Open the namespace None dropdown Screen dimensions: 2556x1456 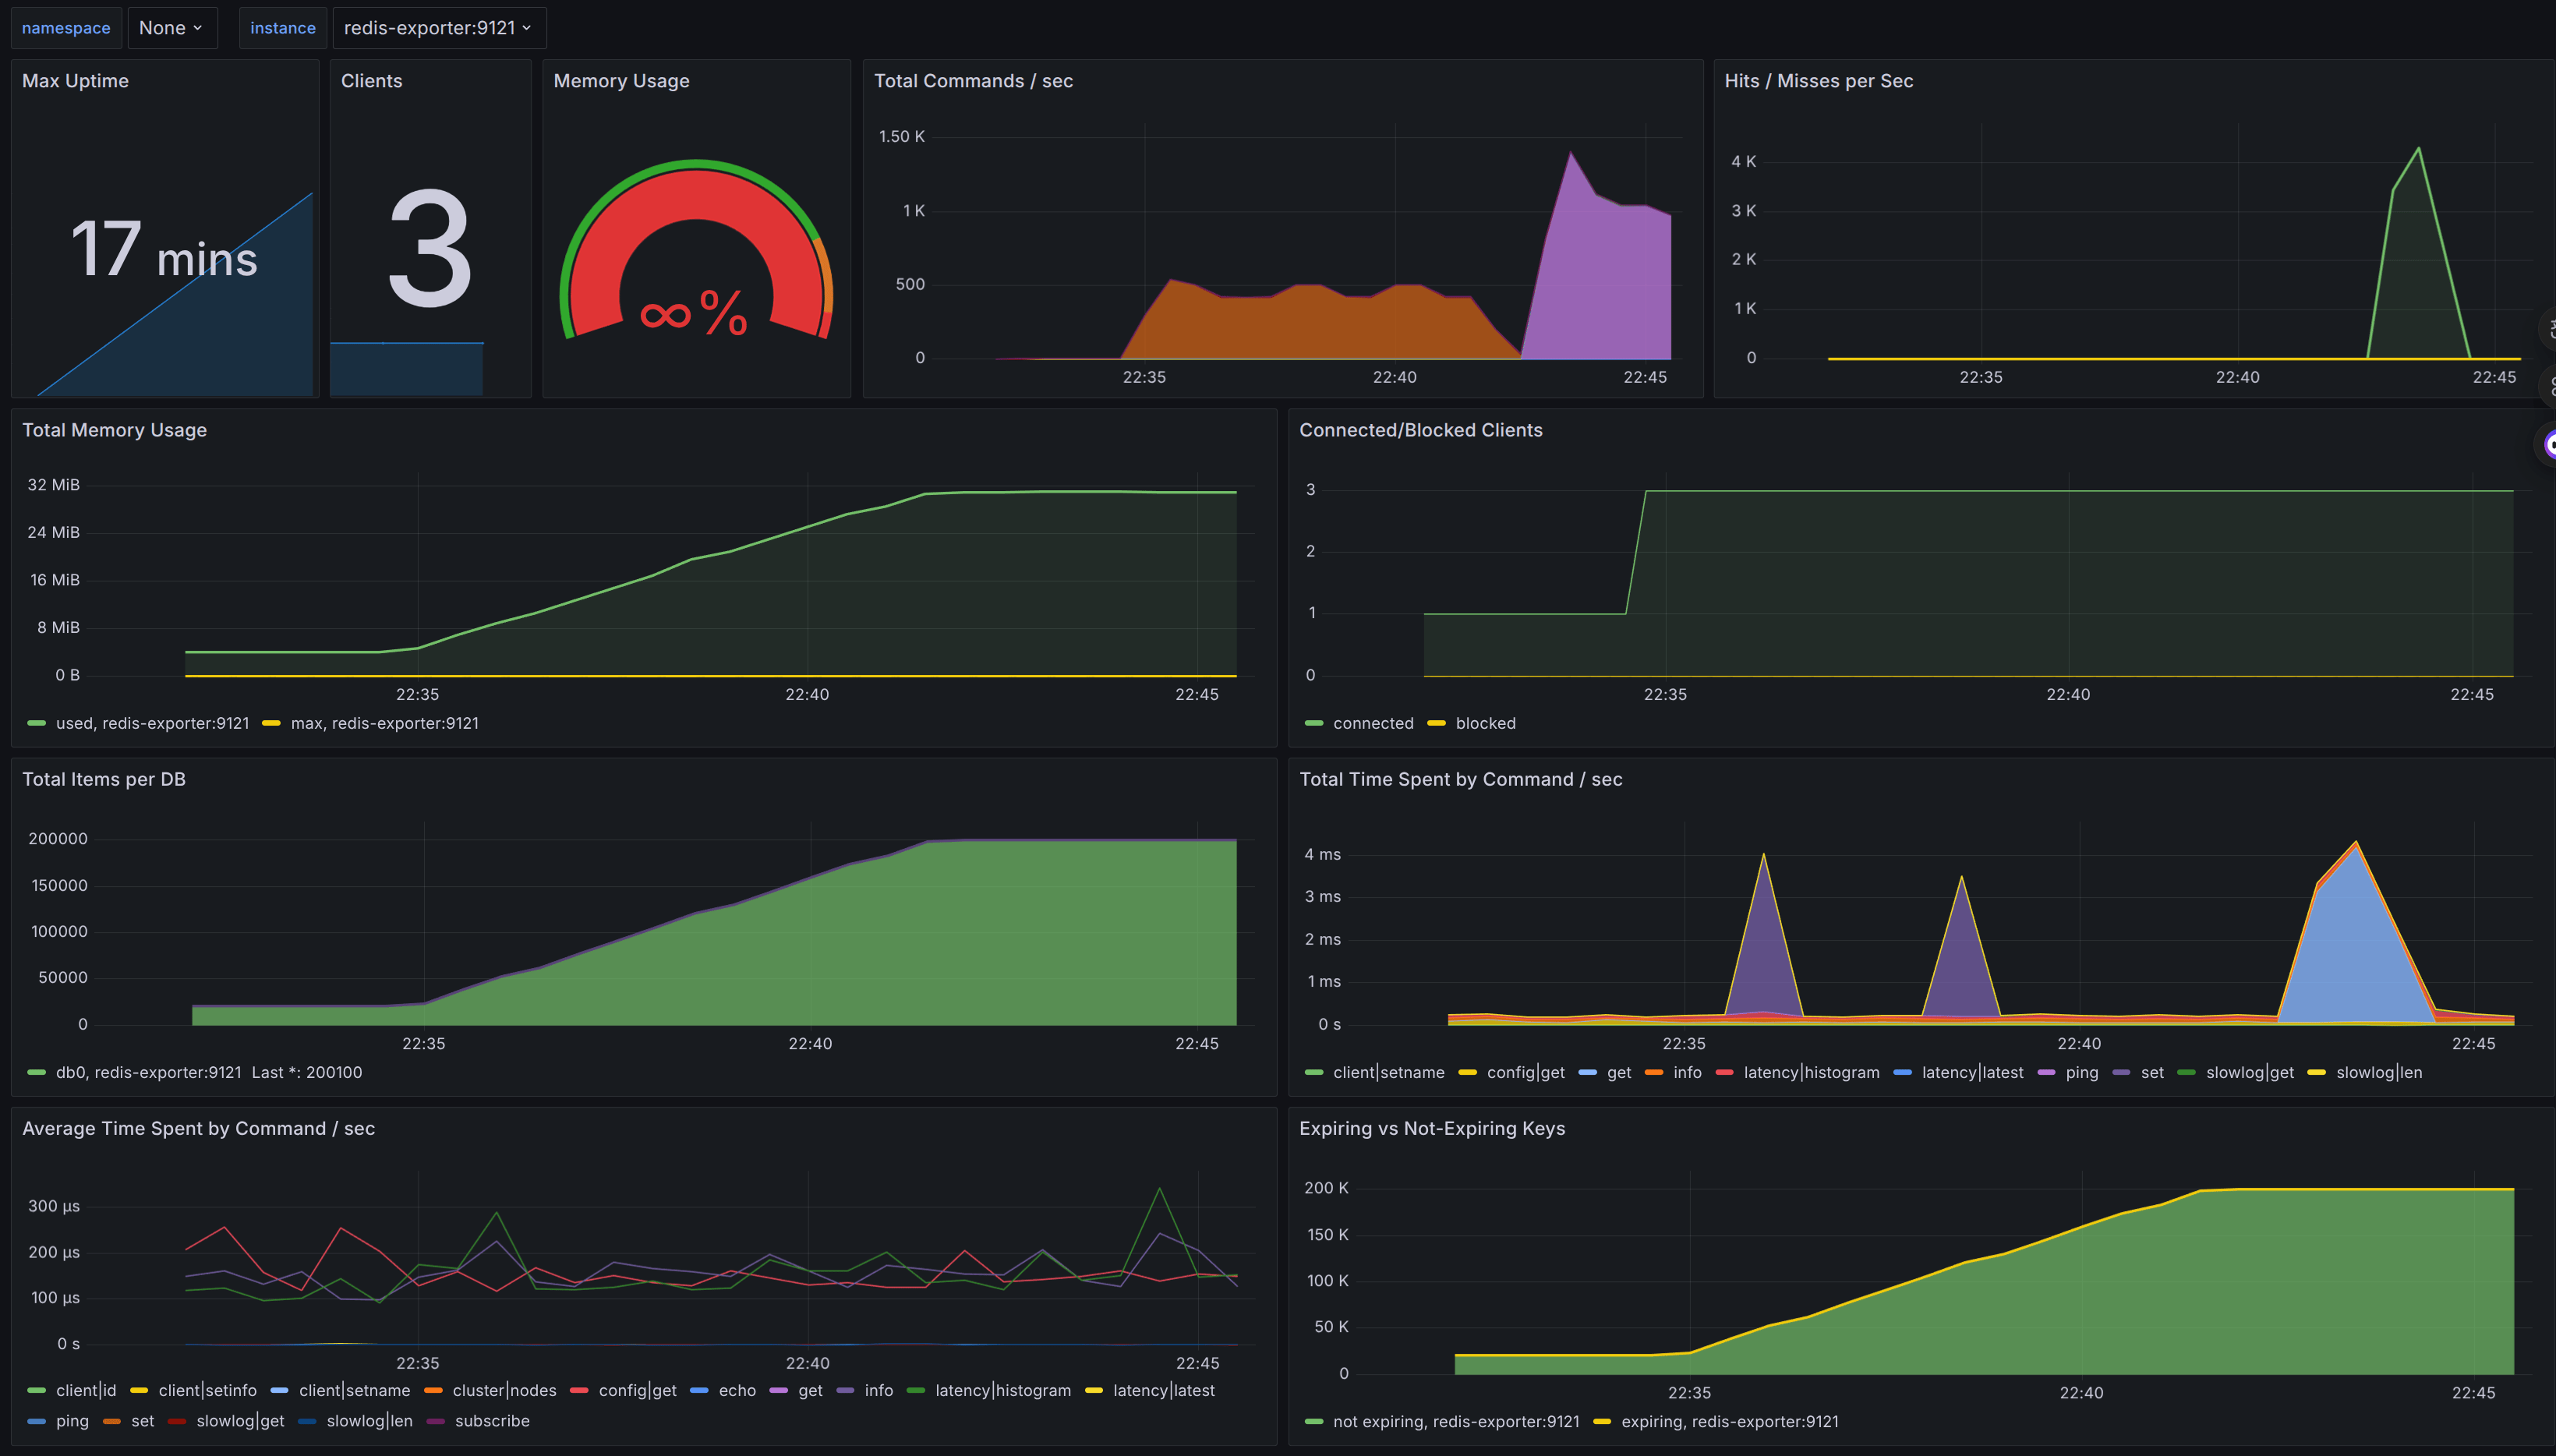pyautogui.click(x=172, y=28)
